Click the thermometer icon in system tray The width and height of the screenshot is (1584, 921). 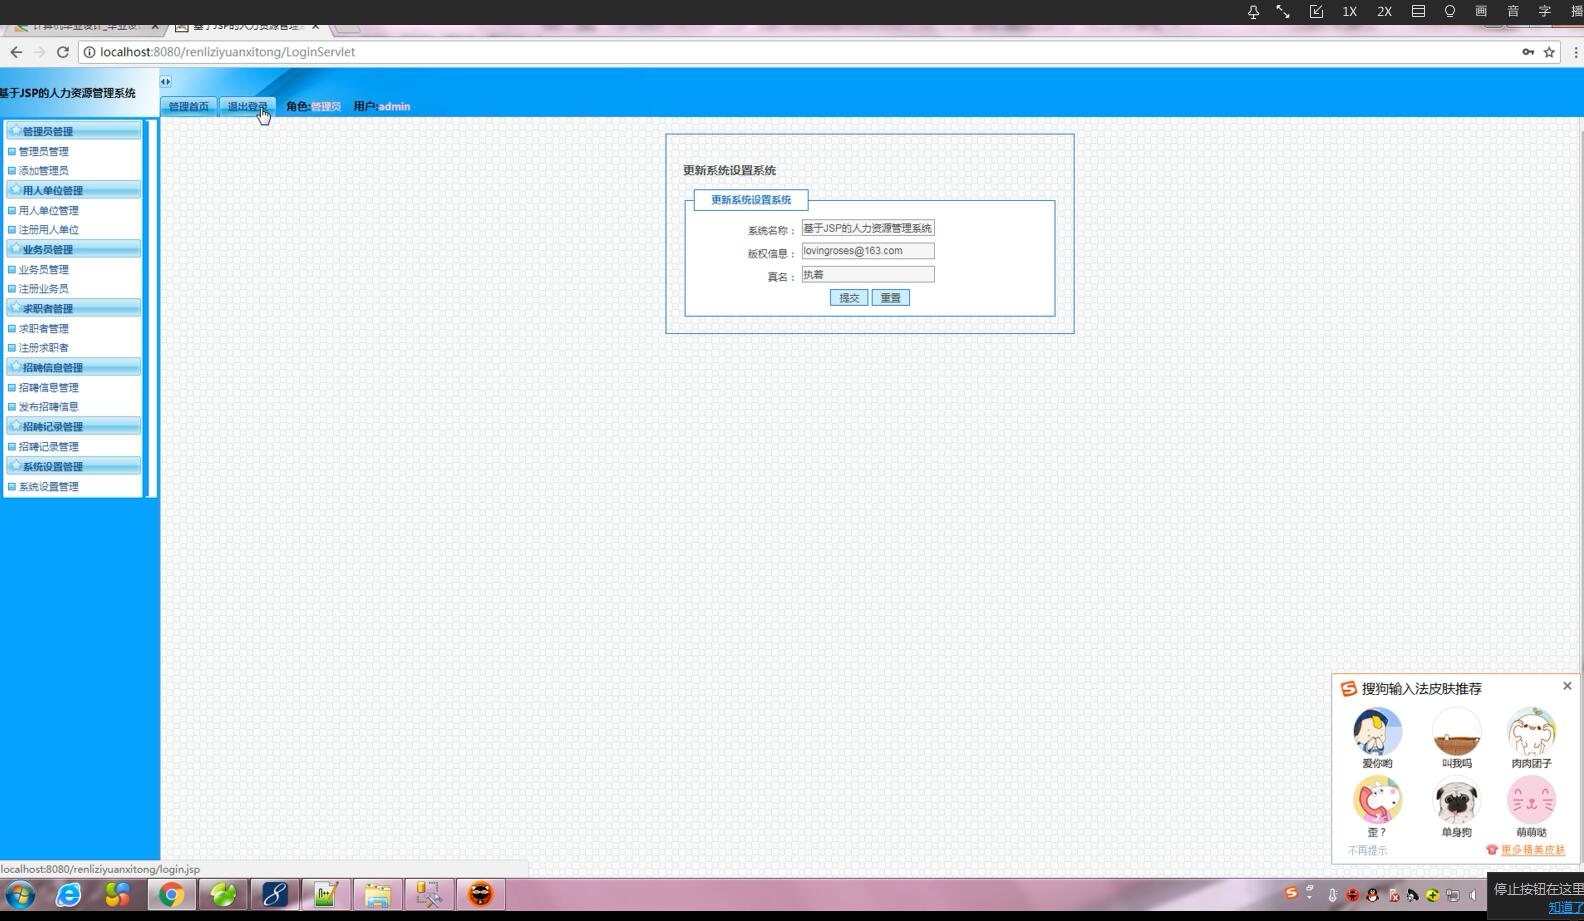[1332, 895]
